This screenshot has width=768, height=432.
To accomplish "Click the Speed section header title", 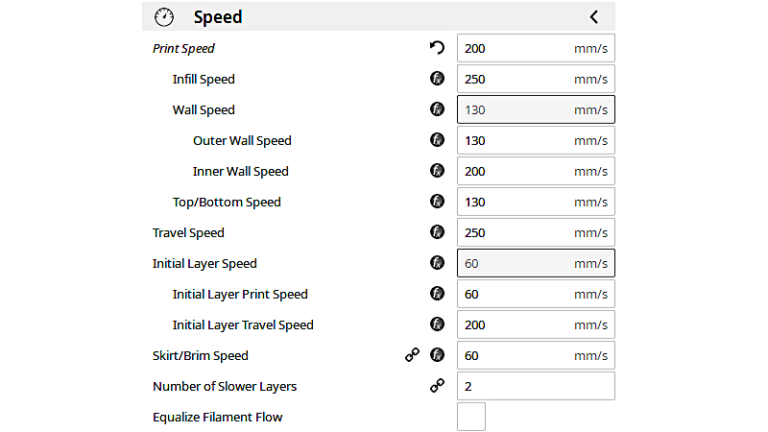I will (x=218, y=17).
